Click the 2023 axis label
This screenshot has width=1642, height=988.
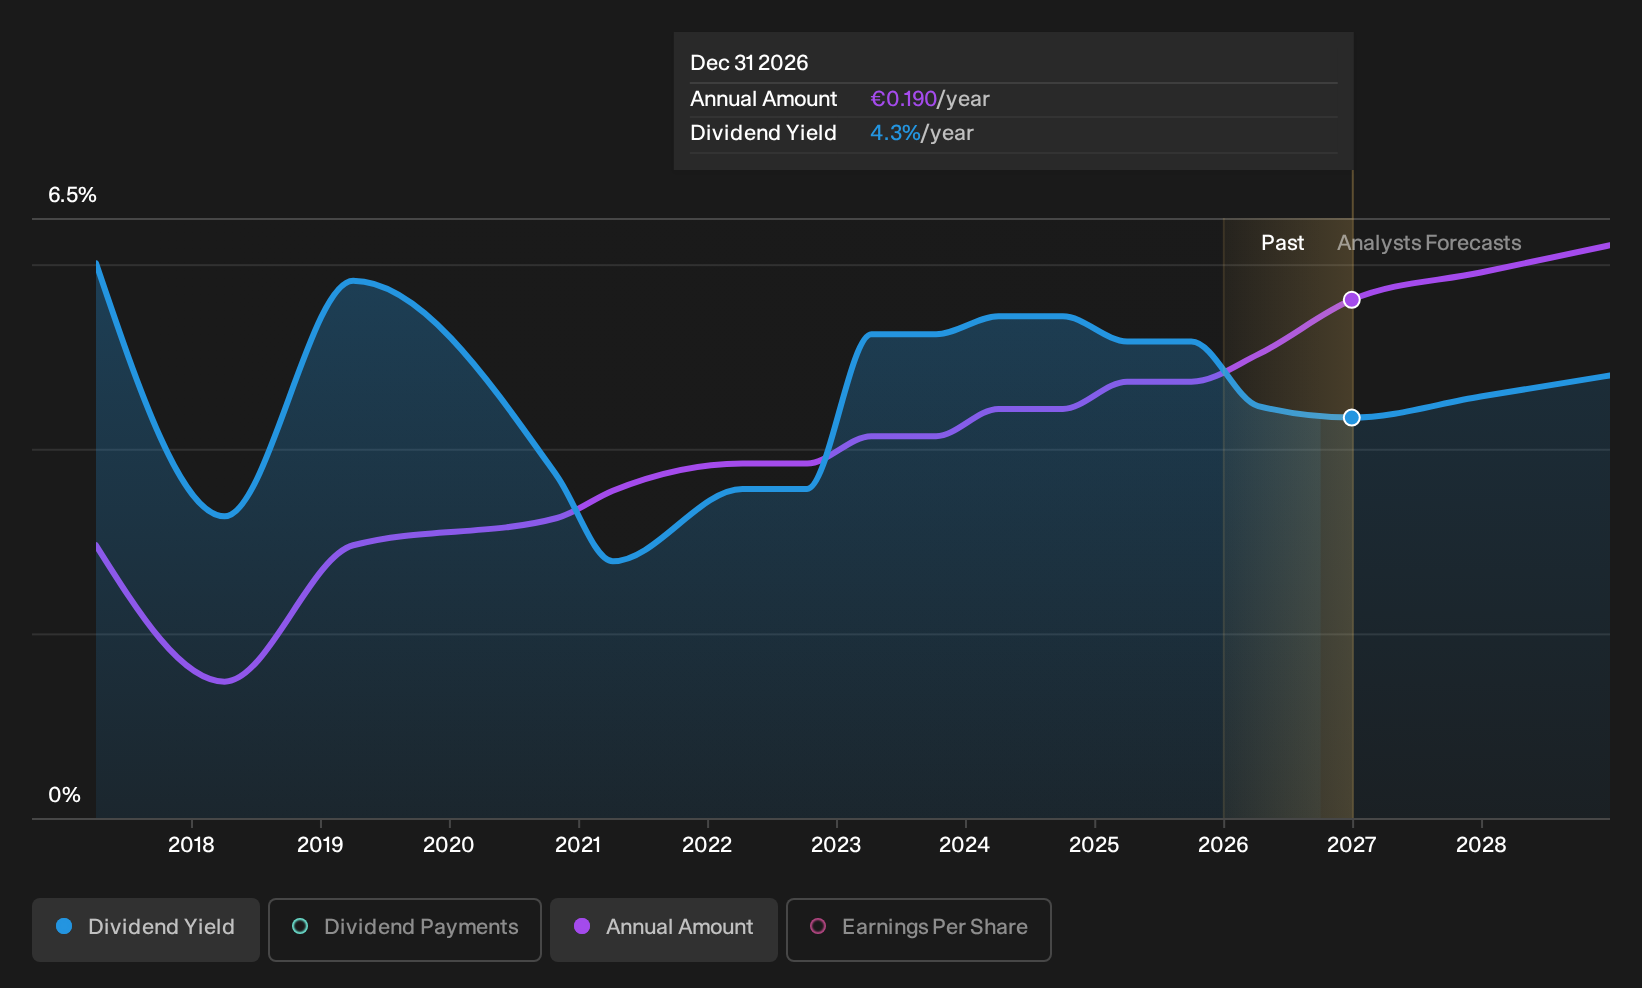tap(836, 845)
